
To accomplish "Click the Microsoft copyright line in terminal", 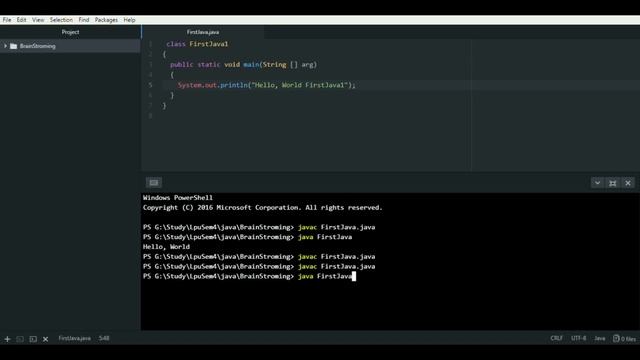I will (x=262, y=207).
